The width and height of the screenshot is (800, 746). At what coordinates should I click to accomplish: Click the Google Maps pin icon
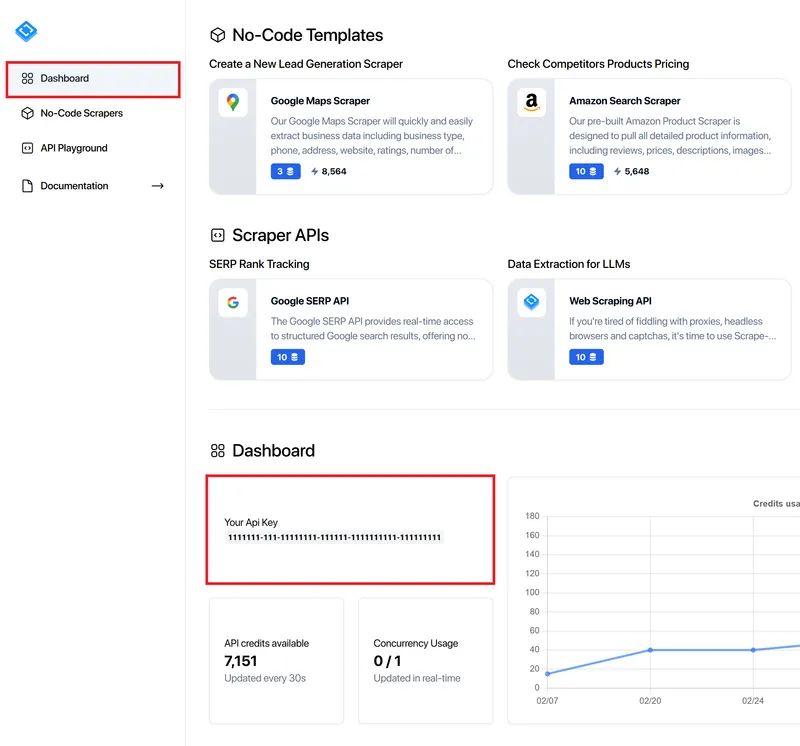(233, 102)
